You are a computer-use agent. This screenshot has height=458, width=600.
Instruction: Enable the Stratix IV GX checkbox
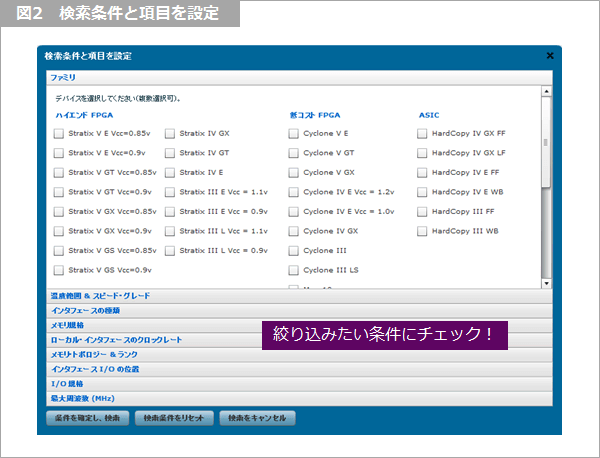pyautogui.click(x=170, y=133)
